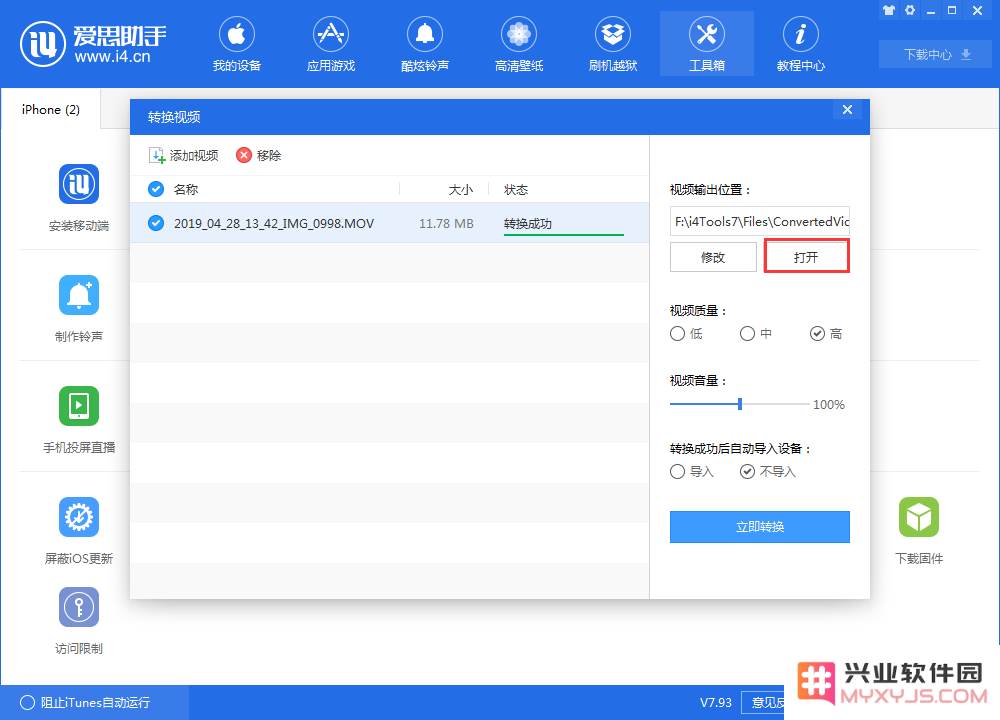Open 教程中心 tutorial center
Image resolution: width=1000 pixels, height=720 pixels.
pyautogui.click(x=800, y=44)
